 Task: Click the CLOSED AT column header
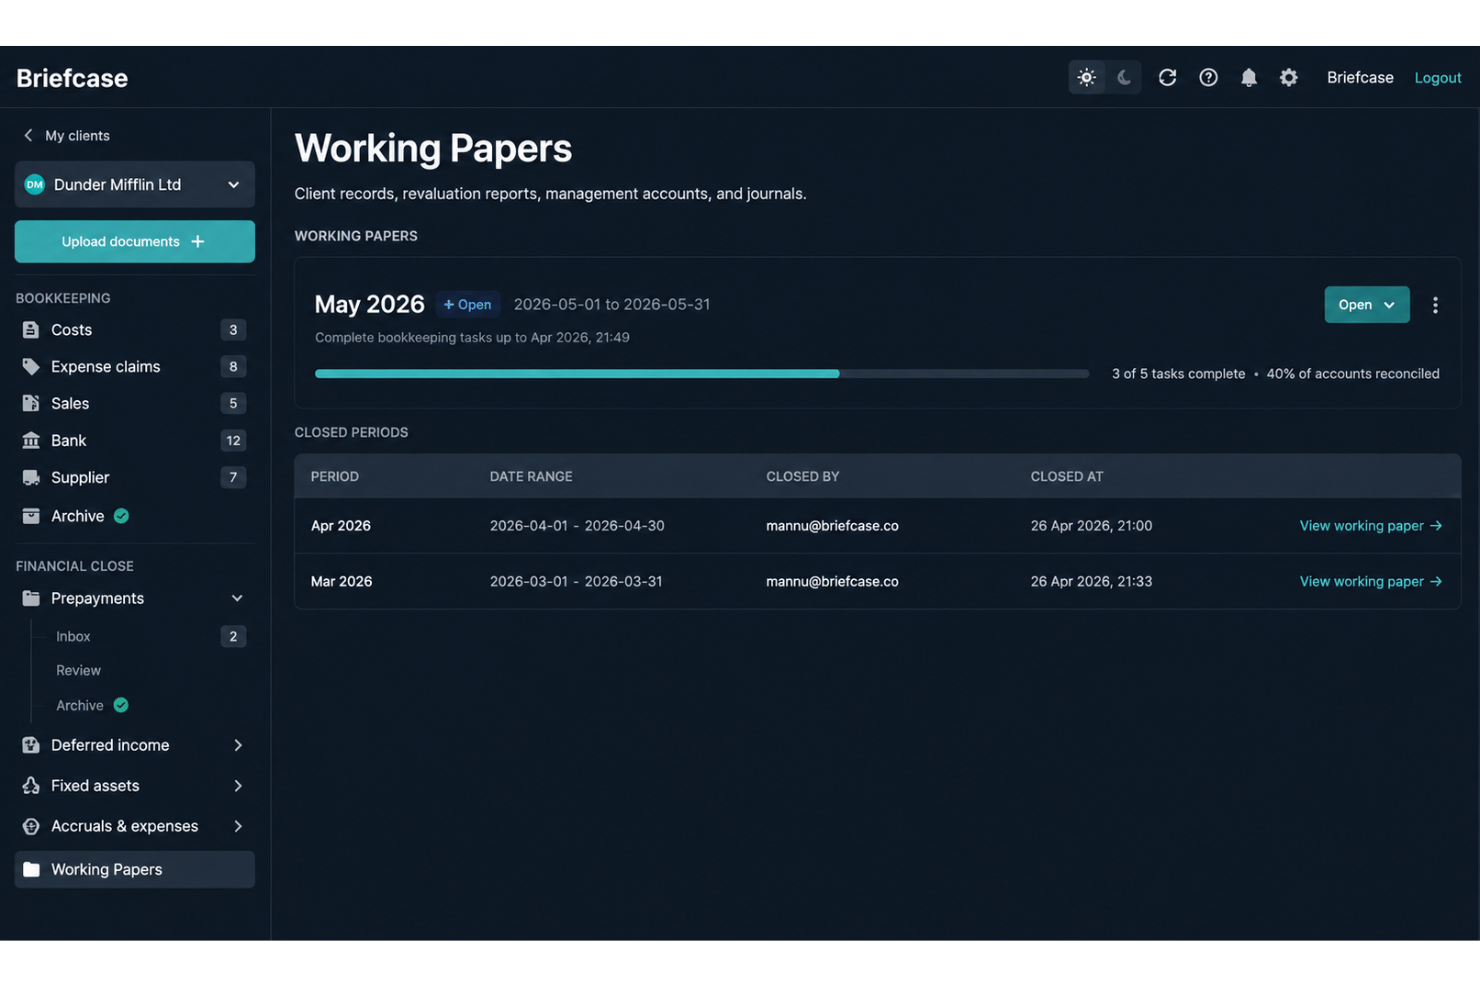[1067, 477]
